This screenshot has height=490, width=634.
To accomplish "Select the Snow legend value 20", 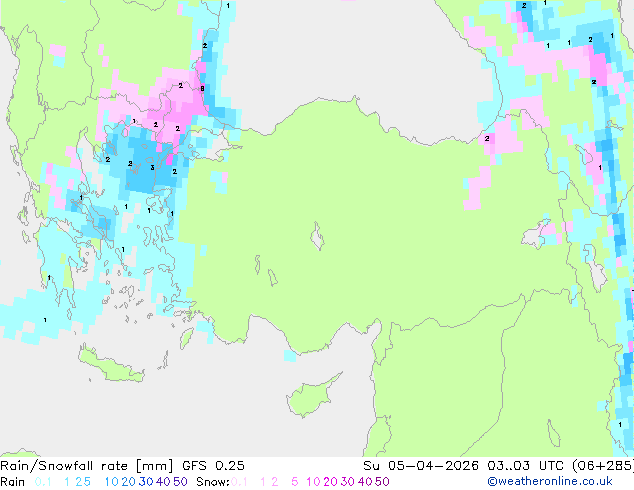I will click(330, 482).
